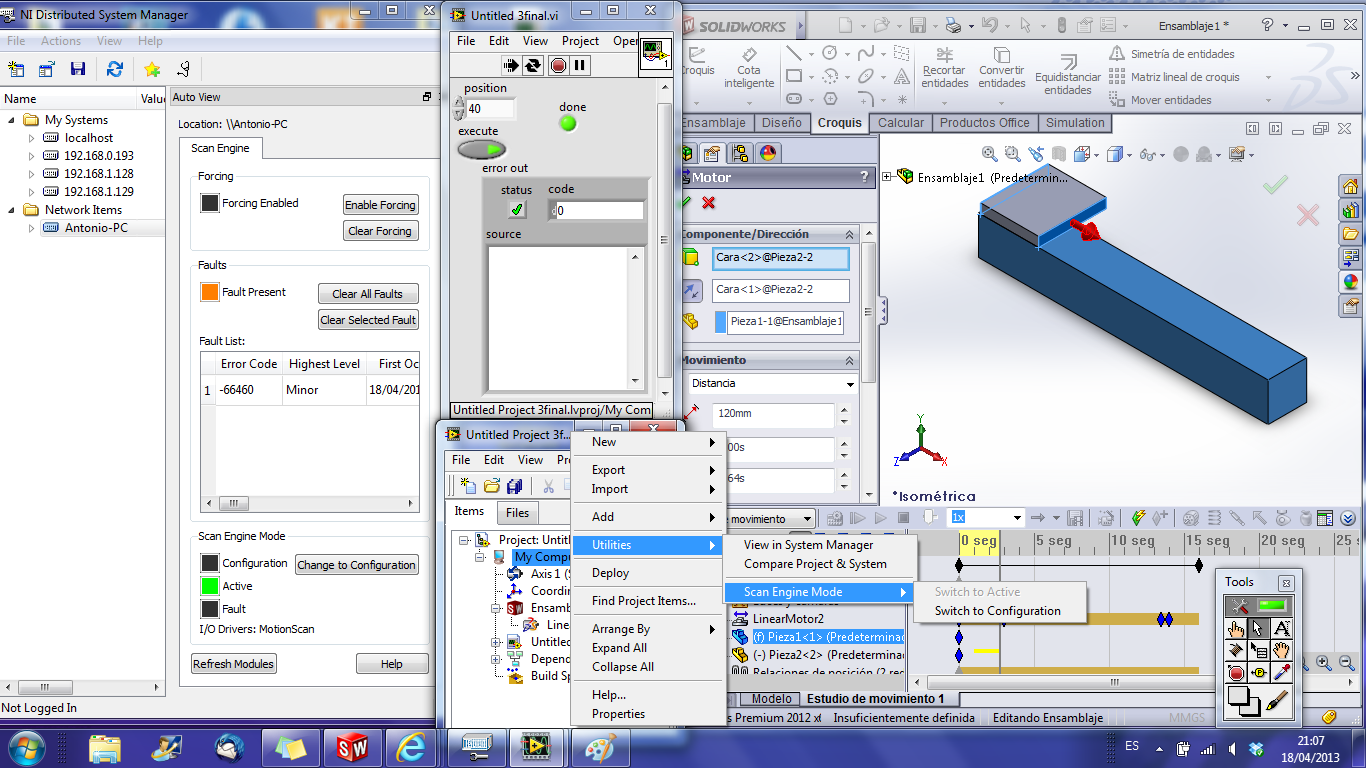Expand Ensamblaje1 tree in SolidWorks viewport
The image size is (1366, 768).
[x=887, y=177]
